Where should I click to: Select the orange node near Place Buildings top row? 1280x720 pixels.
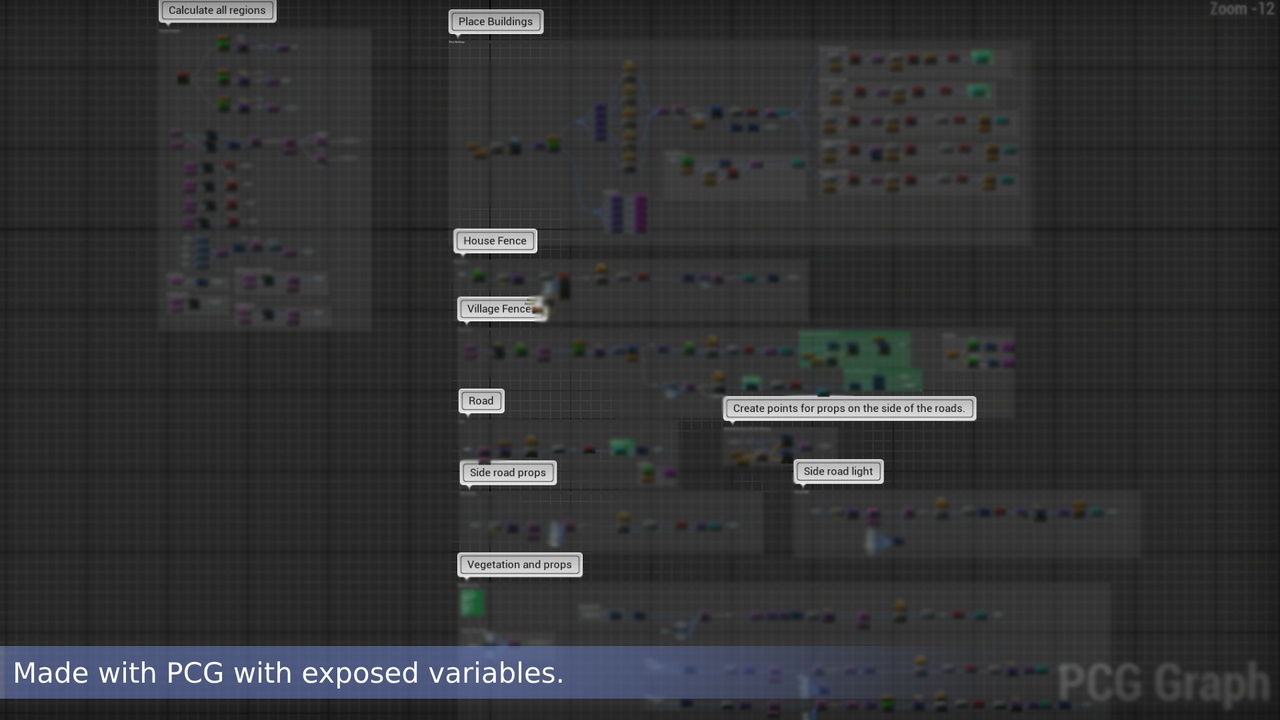coord(835,60)
